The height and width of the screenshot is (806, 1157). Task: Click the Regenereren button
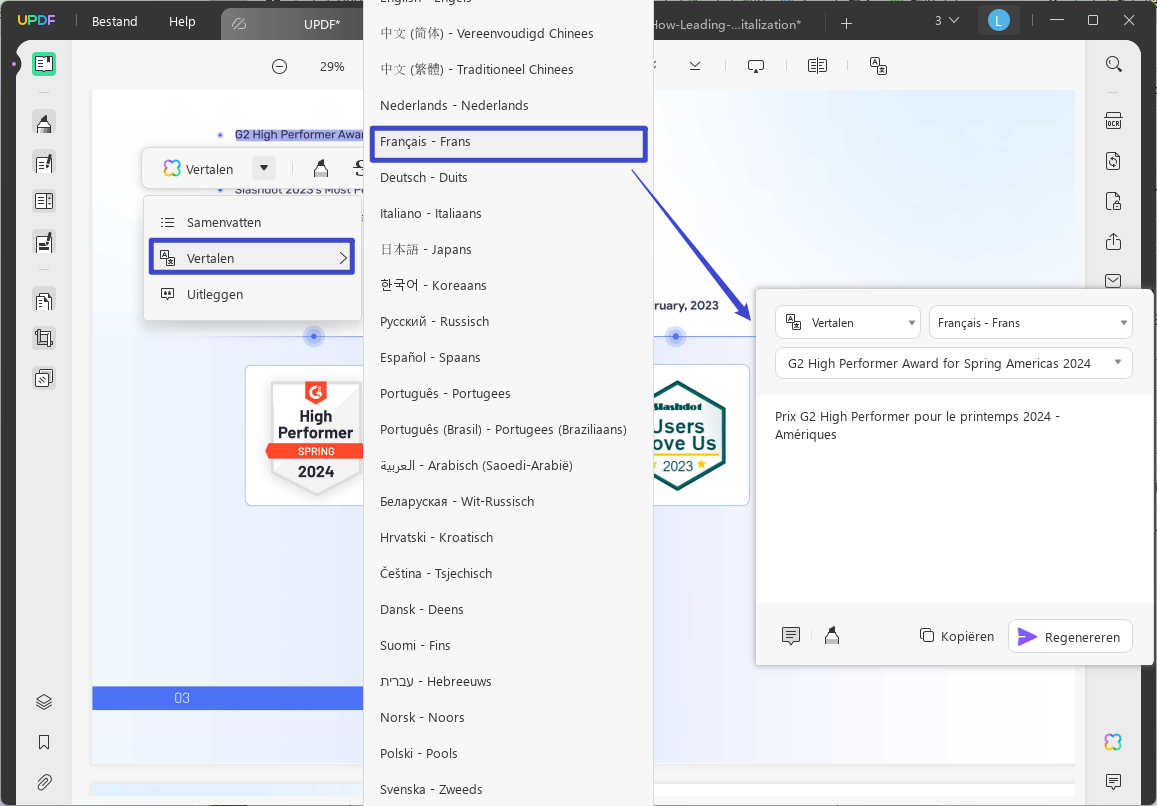[1070, 636]
